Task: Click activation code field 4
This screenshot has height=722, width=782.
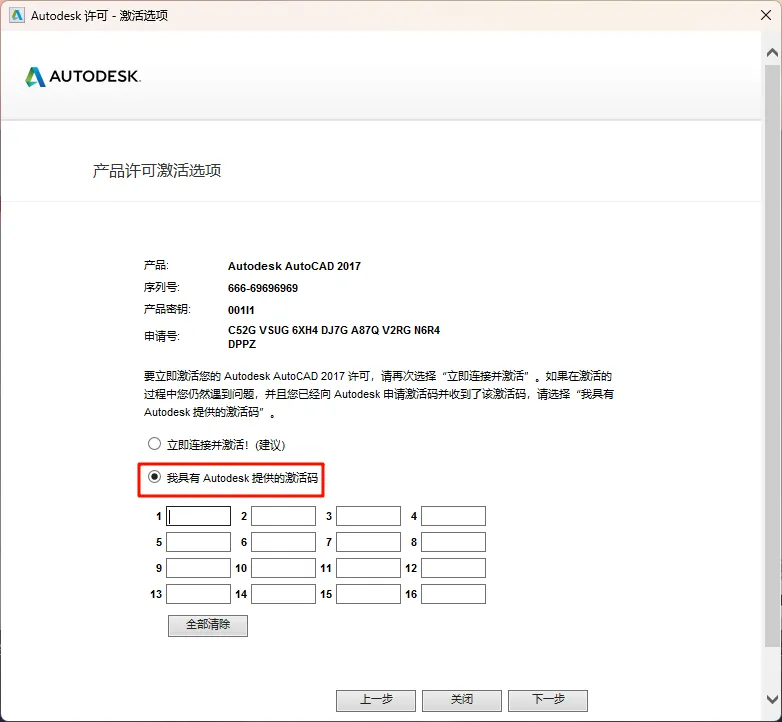Action: pyautogui.click(x=453, y=516)
